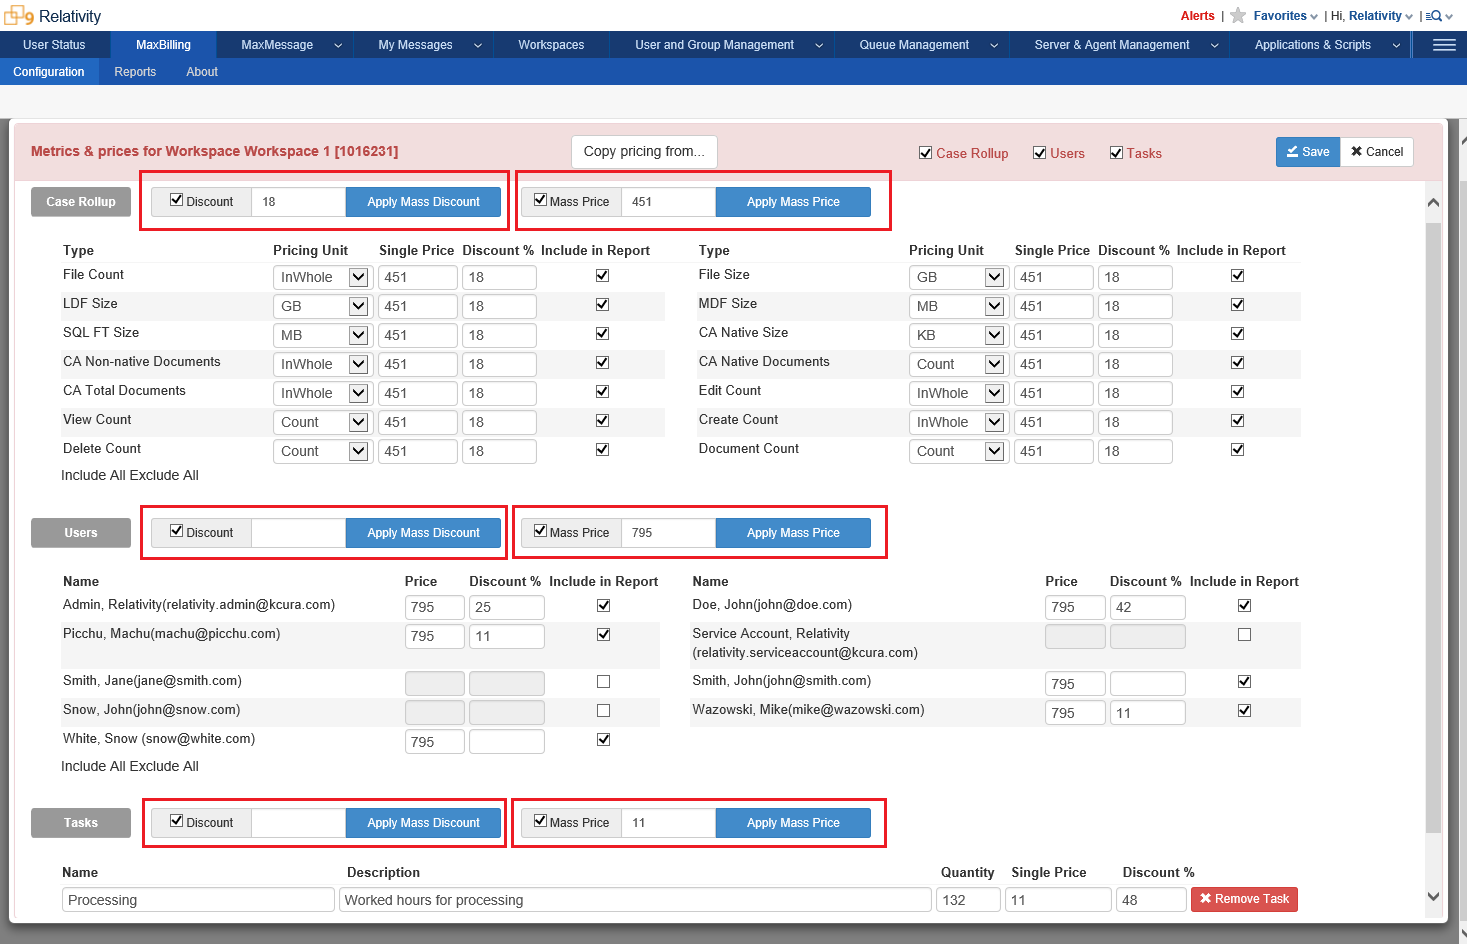Open the User Status tab
The width and height of the screenshot is (1467, 944).
pos(54,45)
